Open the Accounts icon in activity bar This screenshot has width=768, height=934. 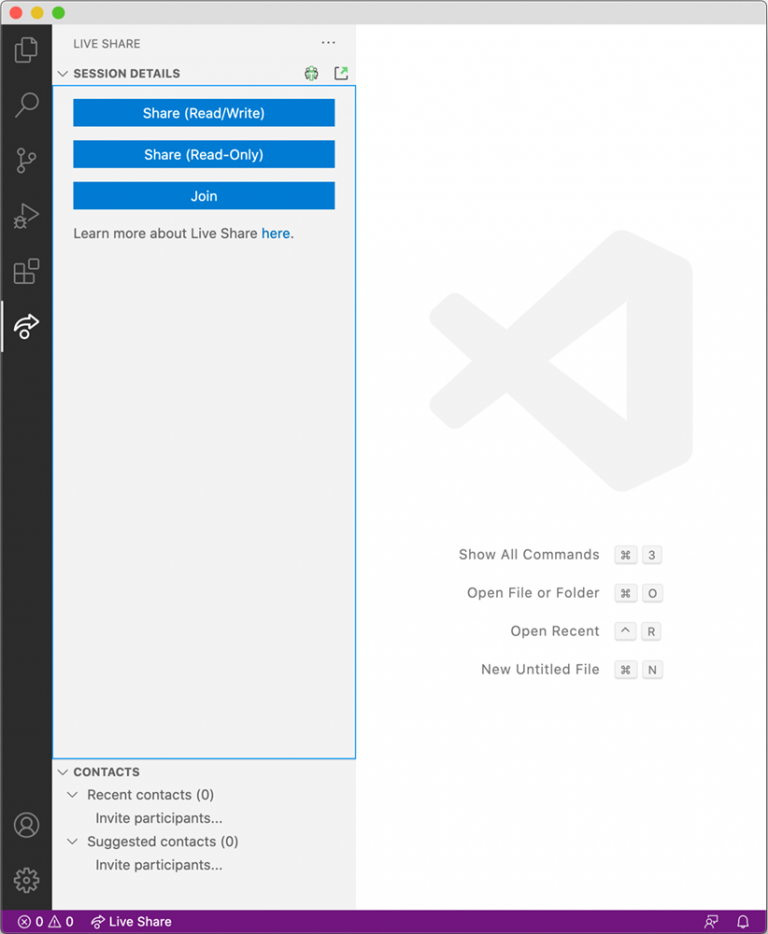(26, 825)
